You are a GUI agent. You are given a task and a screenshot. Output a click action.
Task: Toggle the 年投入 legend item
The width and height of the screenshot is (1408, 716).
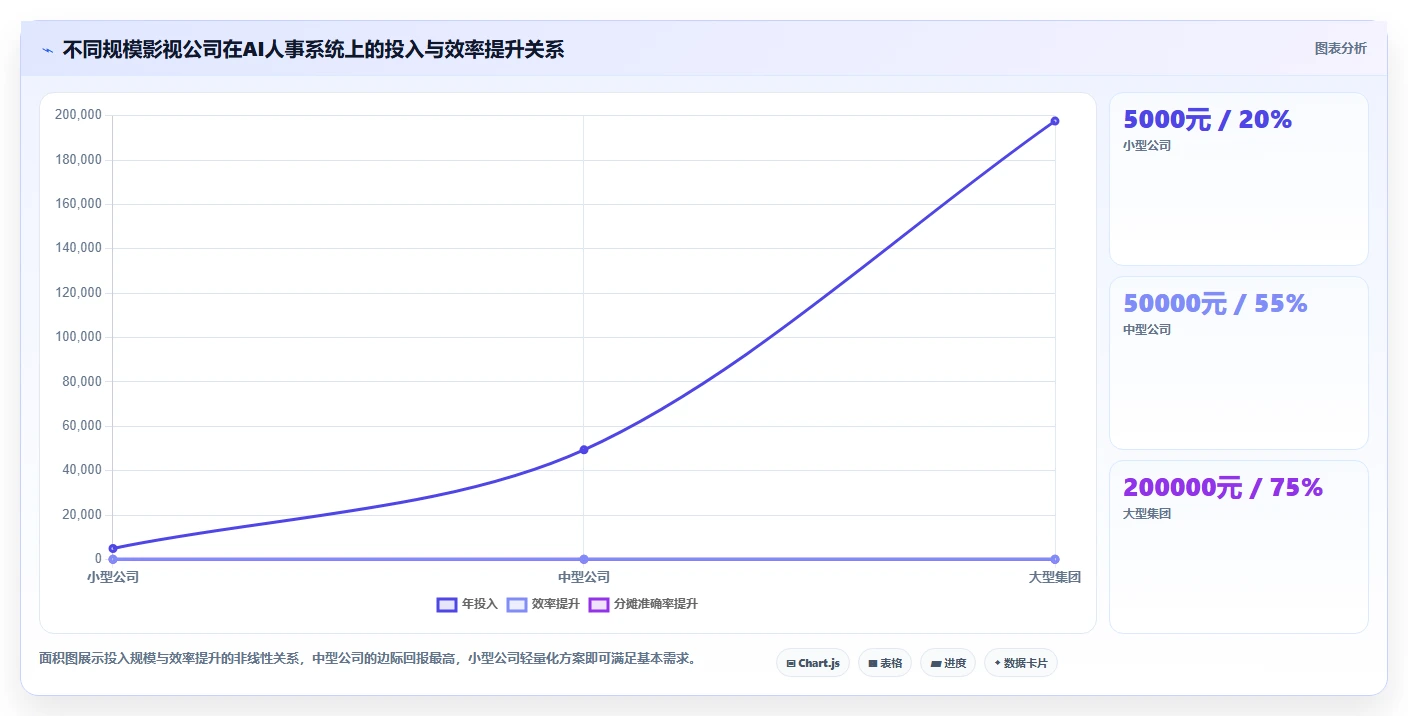(467, 604)
